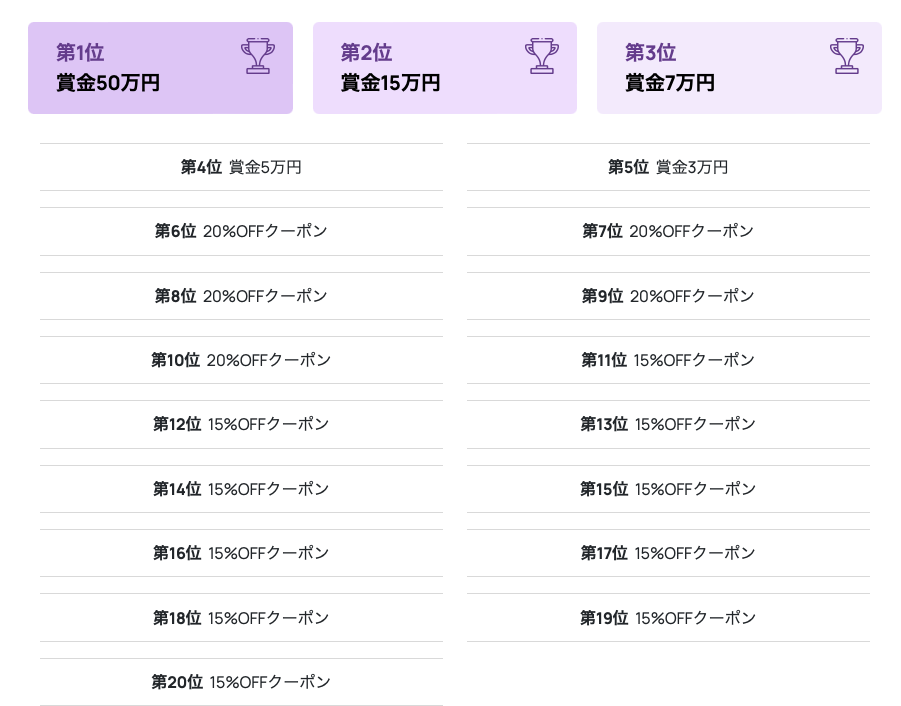Screen dimensions: 901x706
Task: Click the 第15位 15%OFFクーポン row
Action: tap(668, 489)
